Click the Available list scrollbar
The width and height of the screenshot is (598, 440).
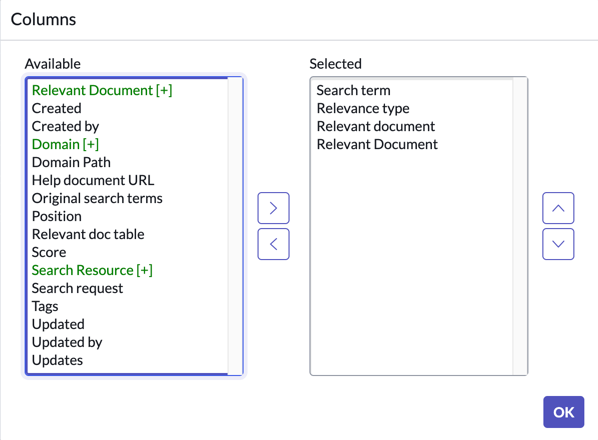point(235,226)
